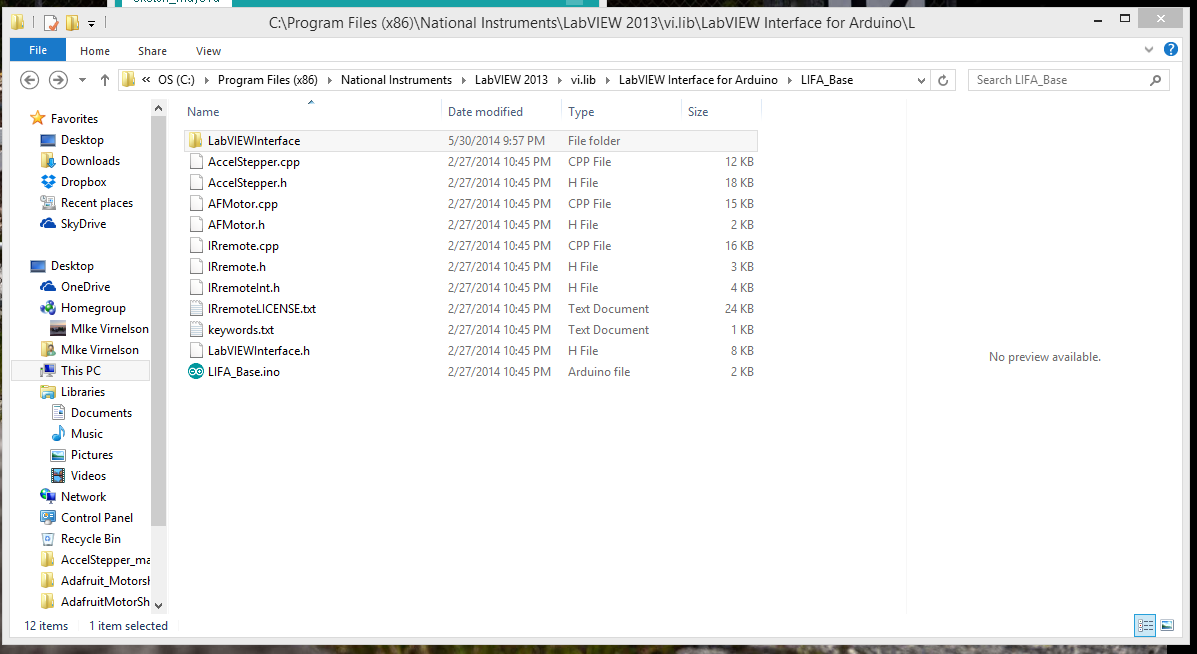Expand the ribbon with chevron
1197x654 pixels.
click(1149, 50)
